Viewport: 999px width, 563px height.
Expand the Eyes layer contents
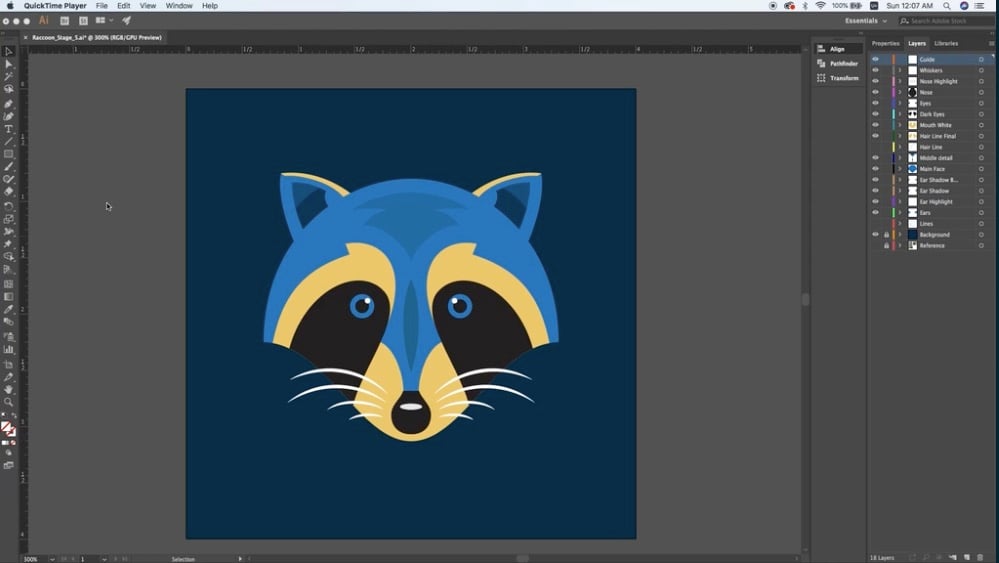pos(899,103)
